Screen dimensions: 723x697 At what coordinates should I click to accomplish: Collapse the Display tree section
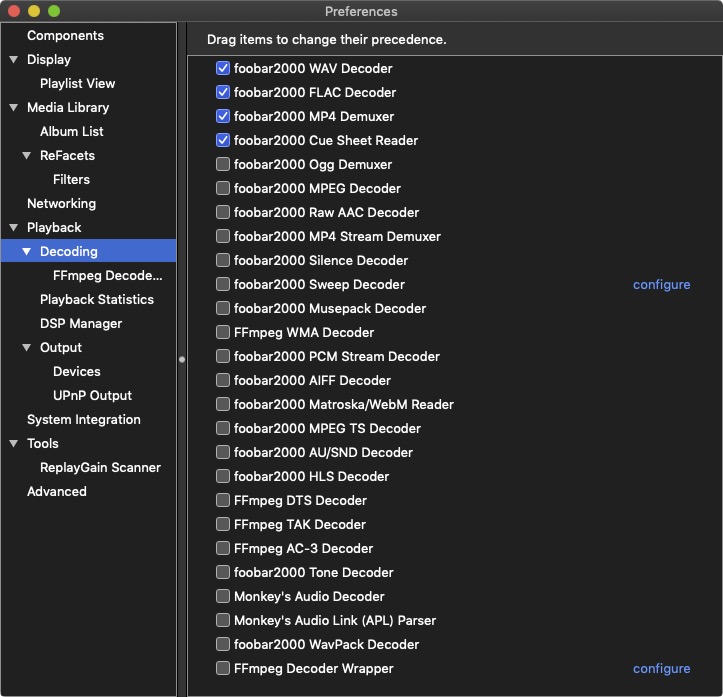click(x=14, y=60)
